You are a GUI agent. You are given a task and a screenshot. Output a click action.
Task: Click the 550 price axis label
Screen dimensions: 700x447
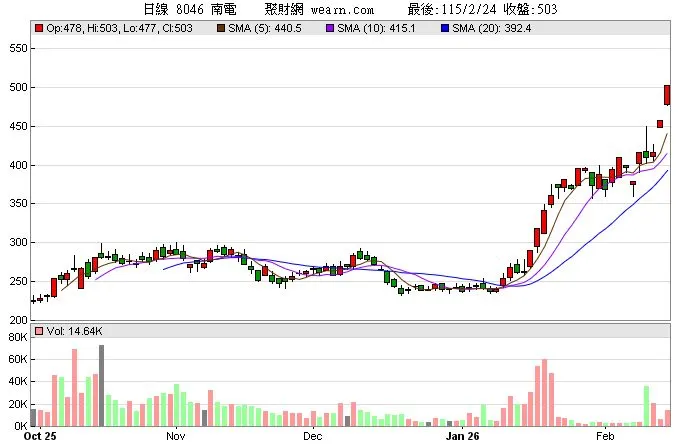tap(18, 48)
